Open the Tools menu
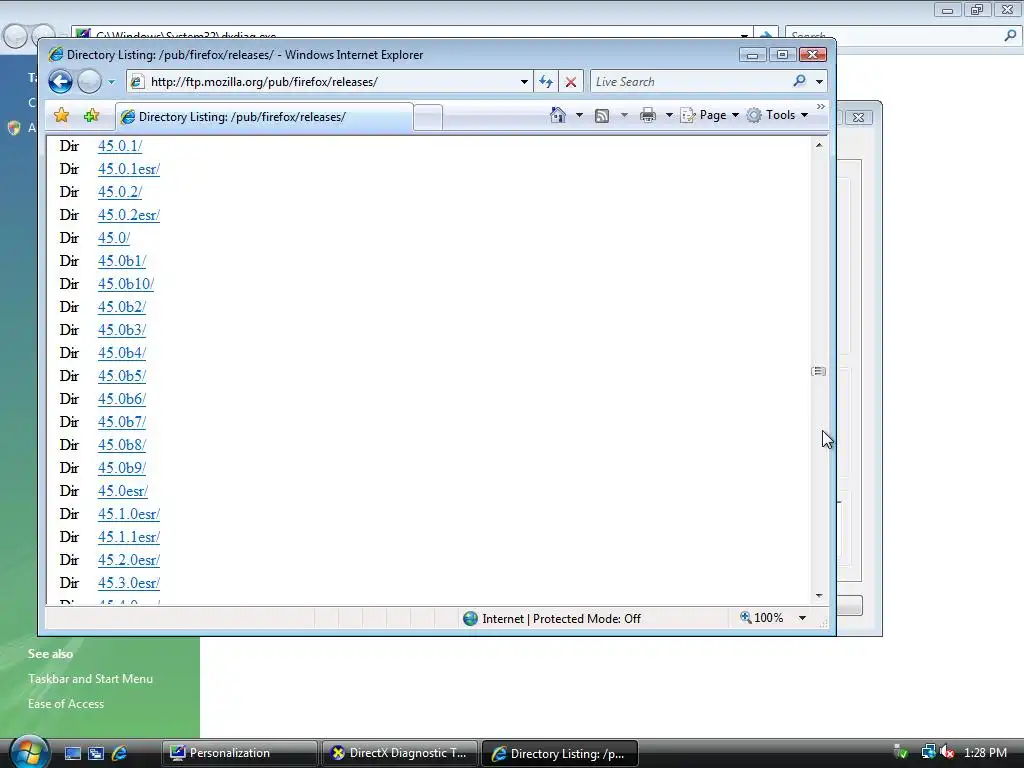Viewport: 1024px width, 768px height. pos(777,115)
